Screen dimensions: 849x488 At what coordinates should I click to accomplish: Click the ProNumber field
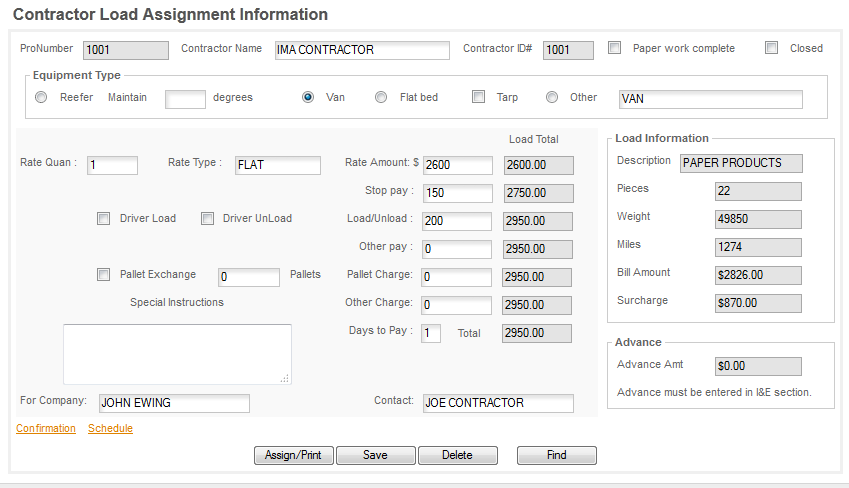point(126,50)
